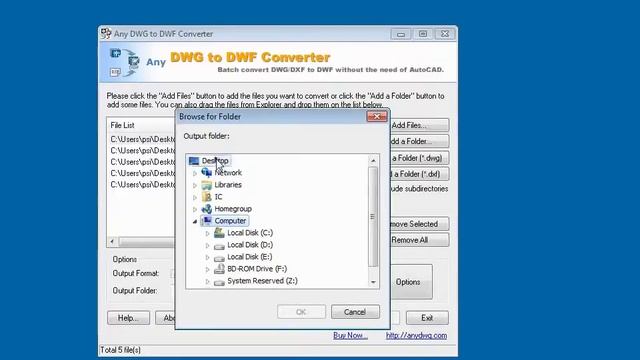Click the Help button
The width and height of the screenshot is (640, 360).
click(129, 318)
